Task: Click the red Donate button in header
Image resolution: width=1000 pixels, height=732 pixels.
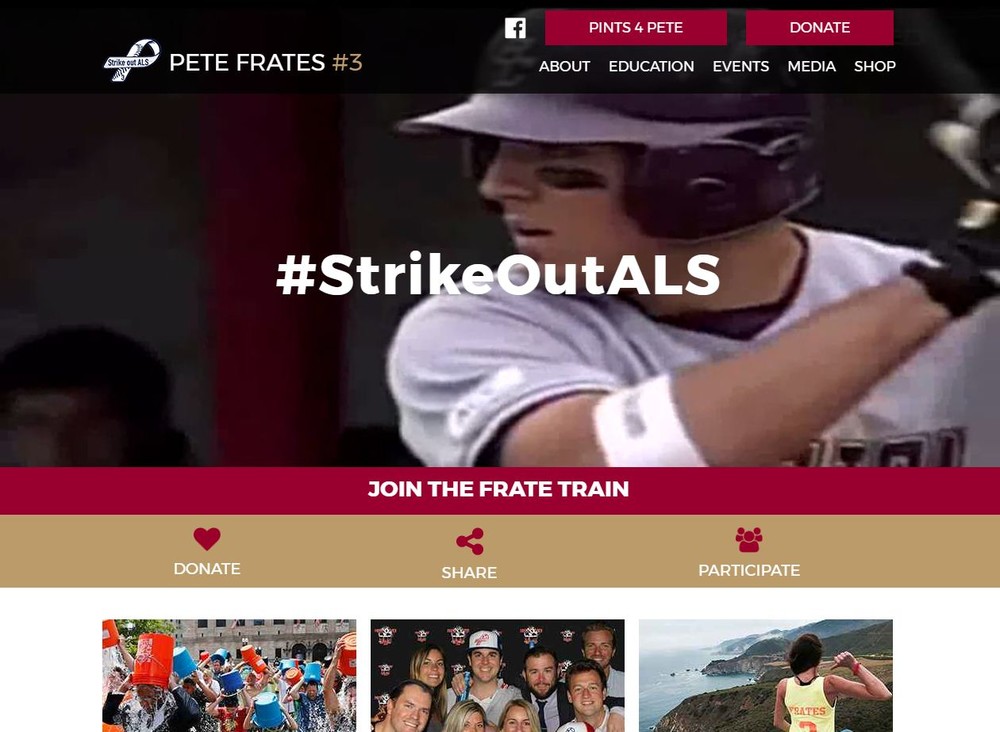Action: point(820,27)
